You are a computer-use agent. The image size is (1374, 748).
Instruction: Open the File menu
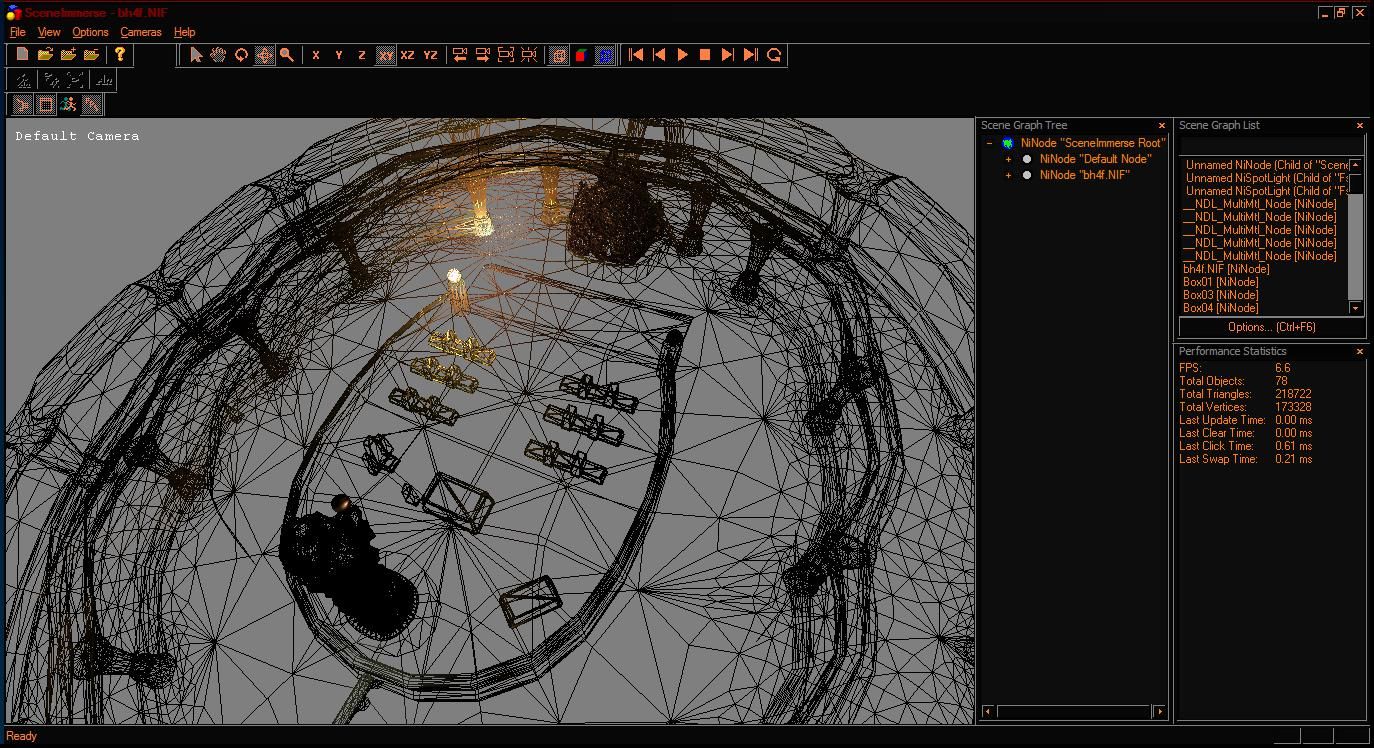(17, 32)
